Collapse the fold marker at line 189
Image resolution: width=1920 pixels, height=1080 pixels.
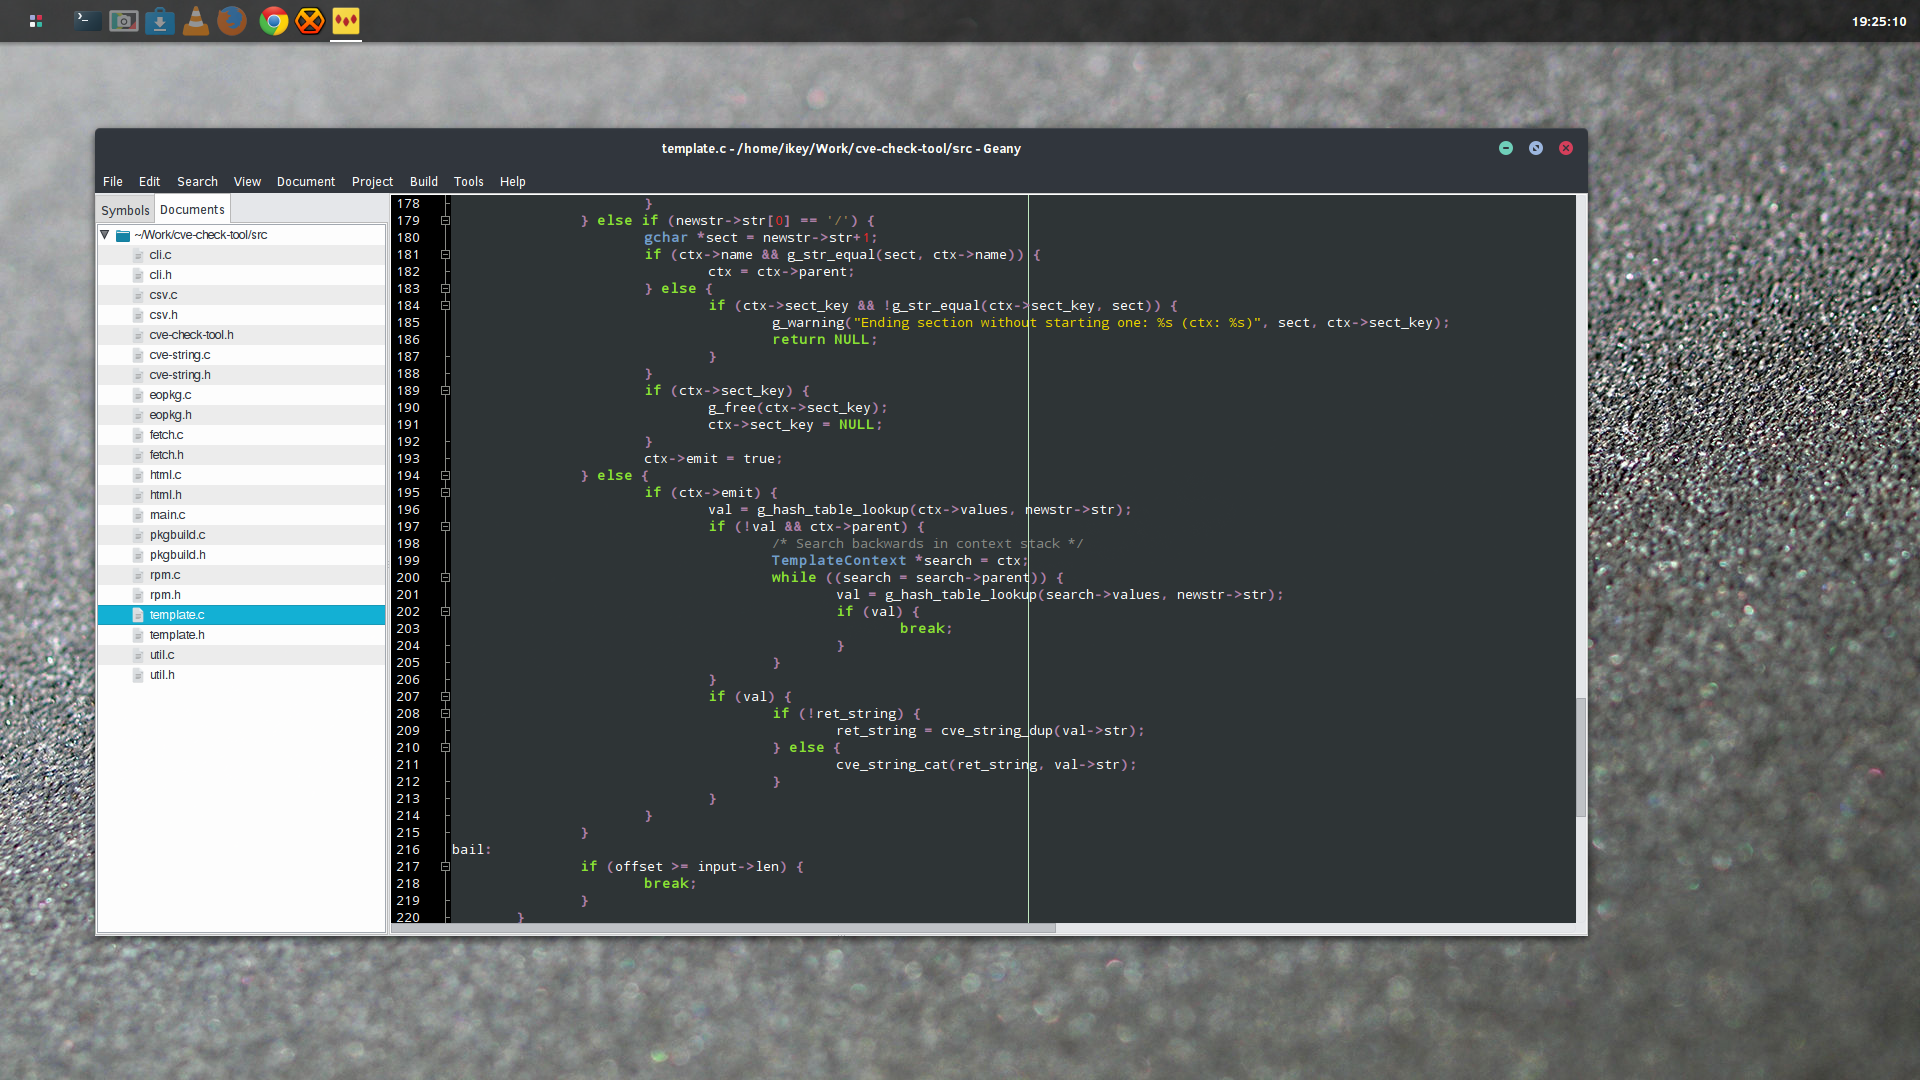coord(445,391)
